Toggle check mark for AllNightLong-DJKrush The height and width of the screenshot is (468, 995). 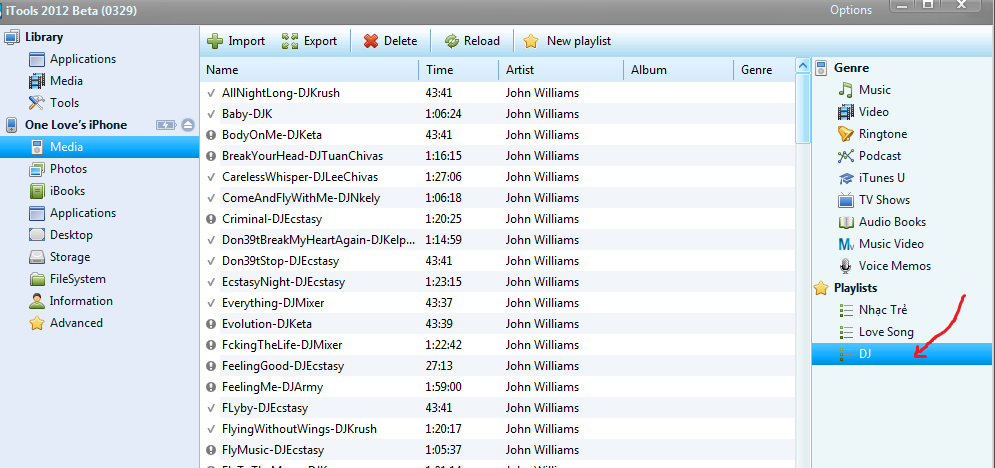pyautogui.click(x=211, y=93)
